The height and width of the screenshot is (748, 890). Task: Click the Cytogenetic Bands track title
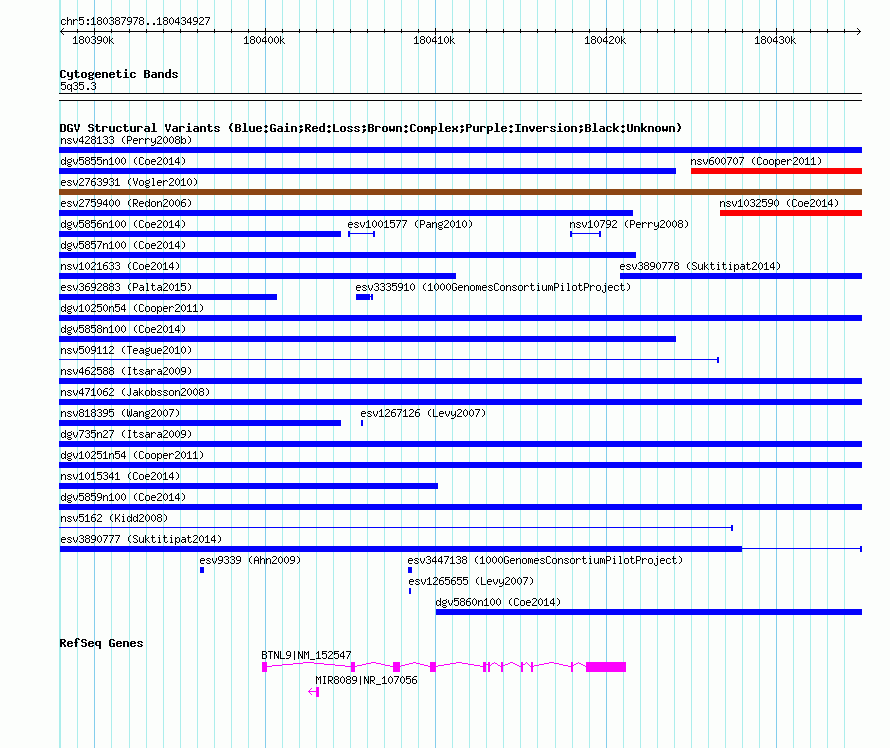coord(119,74)
